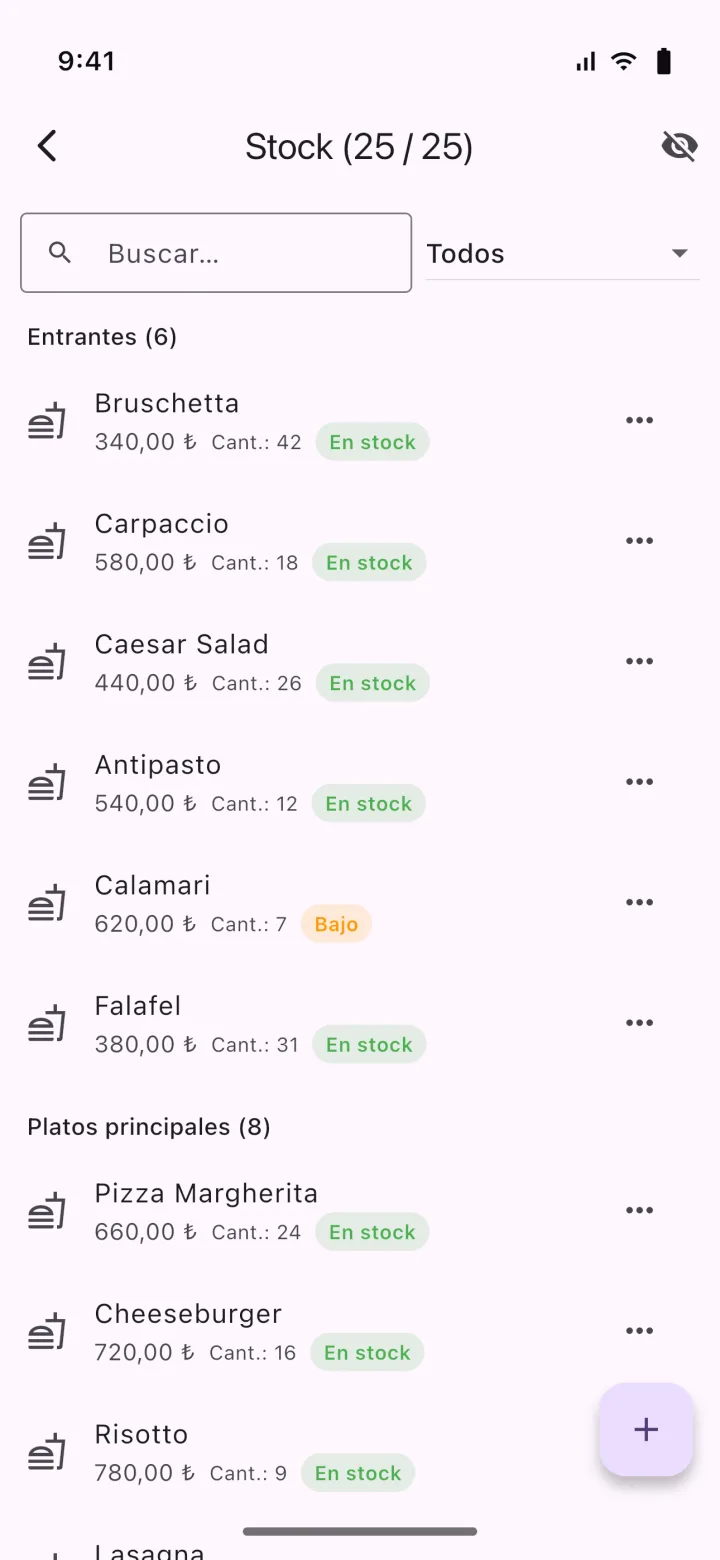Select the Calamari list item
This screenshot has height=1560, width=720.
click(x=360, y=903)
